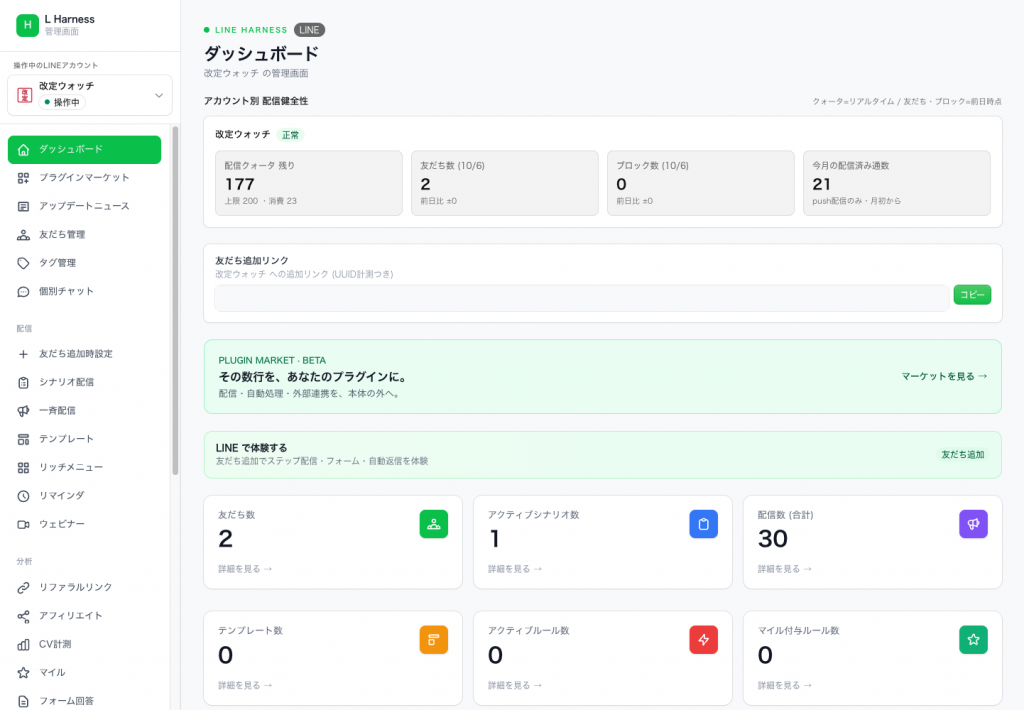1024x710 pixels.
Task: Click the テンプレート layout icon
Action: (x=24, y=439)
